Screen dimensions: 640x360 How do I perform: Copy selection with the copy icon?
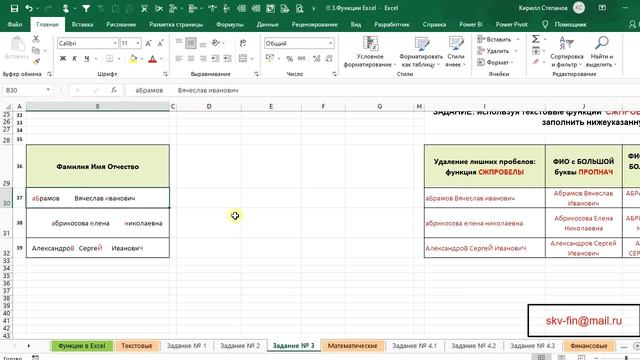(x=36, y=51)
